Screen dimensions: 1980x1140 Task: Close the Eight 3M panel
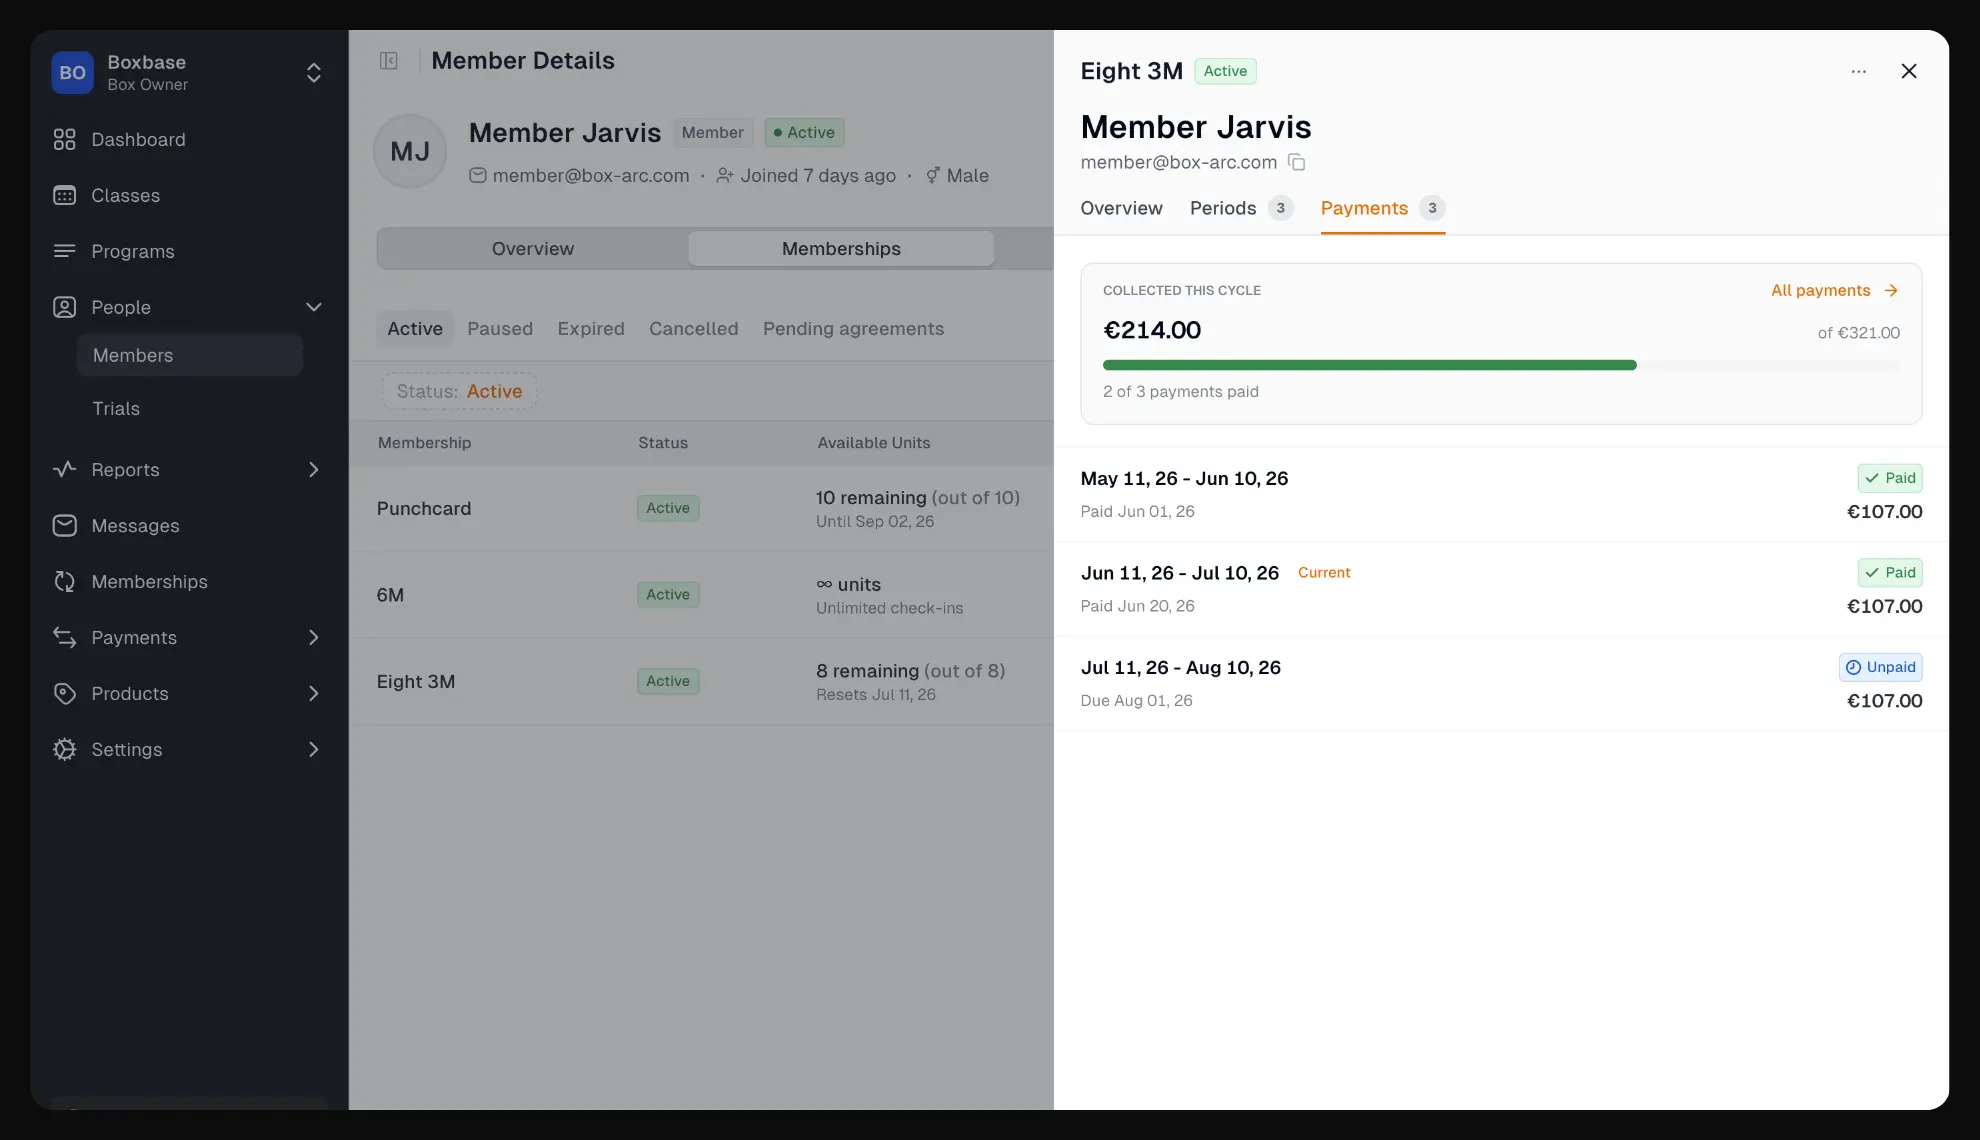pos(1908,71)
